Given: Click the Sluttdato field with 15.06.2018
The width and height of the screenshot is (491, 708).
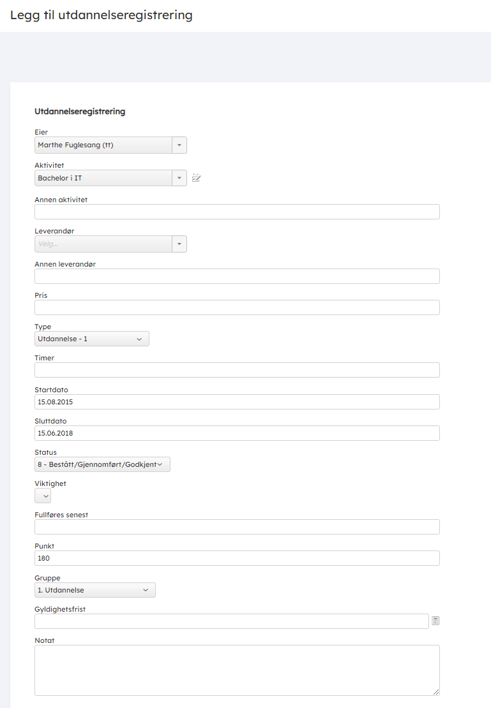Looking at the screenshot, I should [237, 433].
